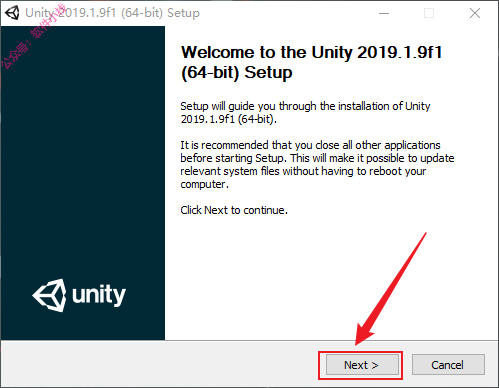
Task: Click the pink watermark text in the corner
Action: tap(33, 37)
